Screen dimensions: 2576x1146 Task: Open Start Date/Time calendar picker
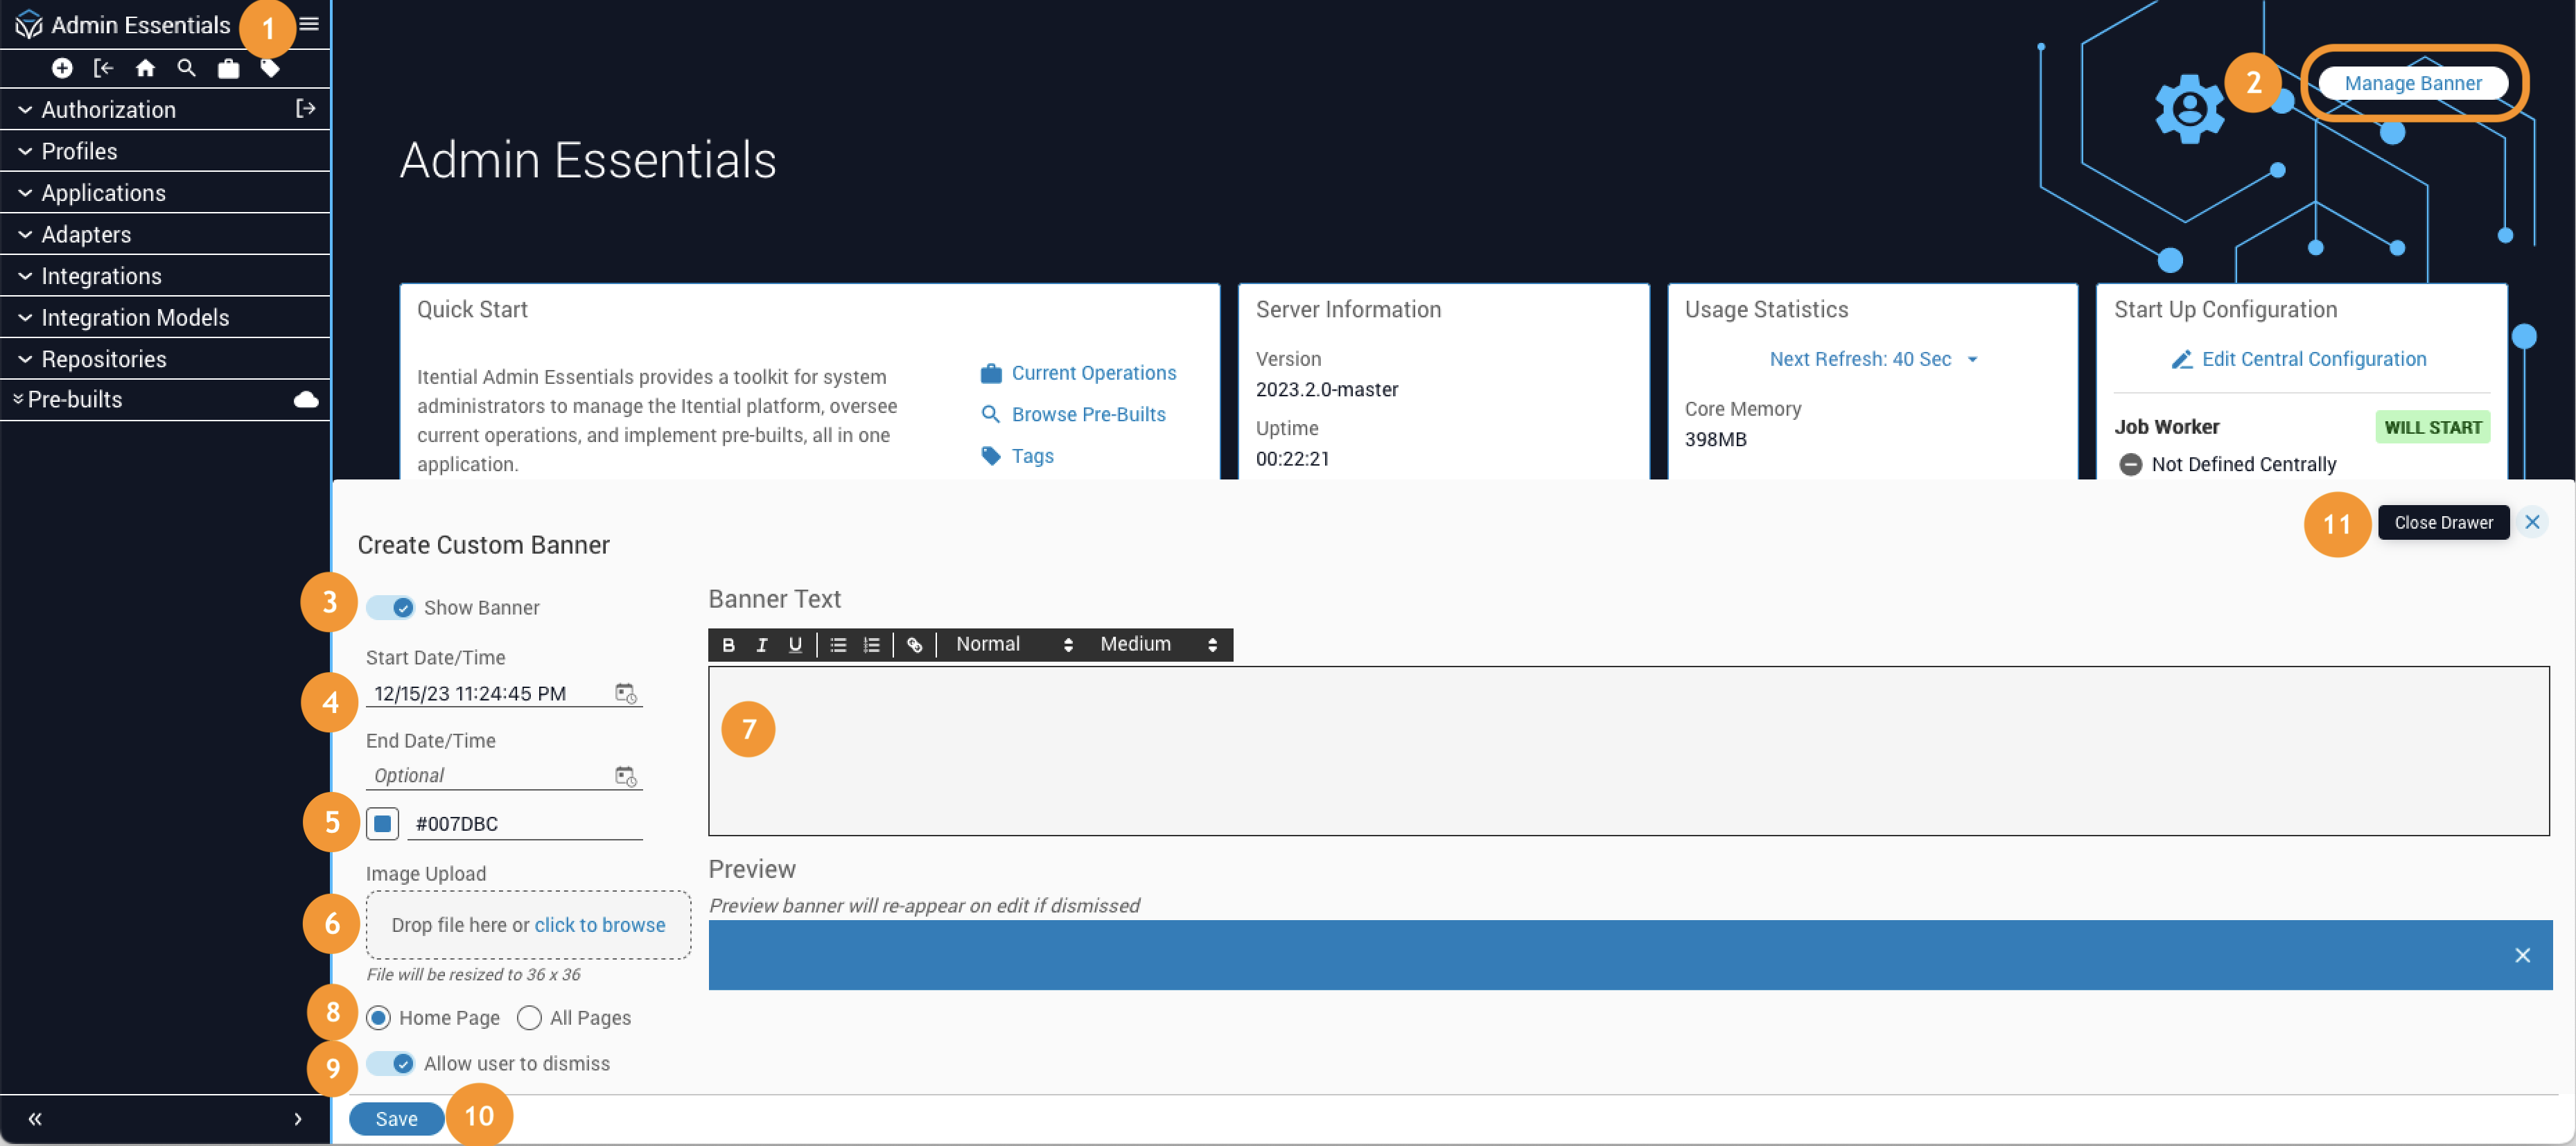click(x=625, y=693)
